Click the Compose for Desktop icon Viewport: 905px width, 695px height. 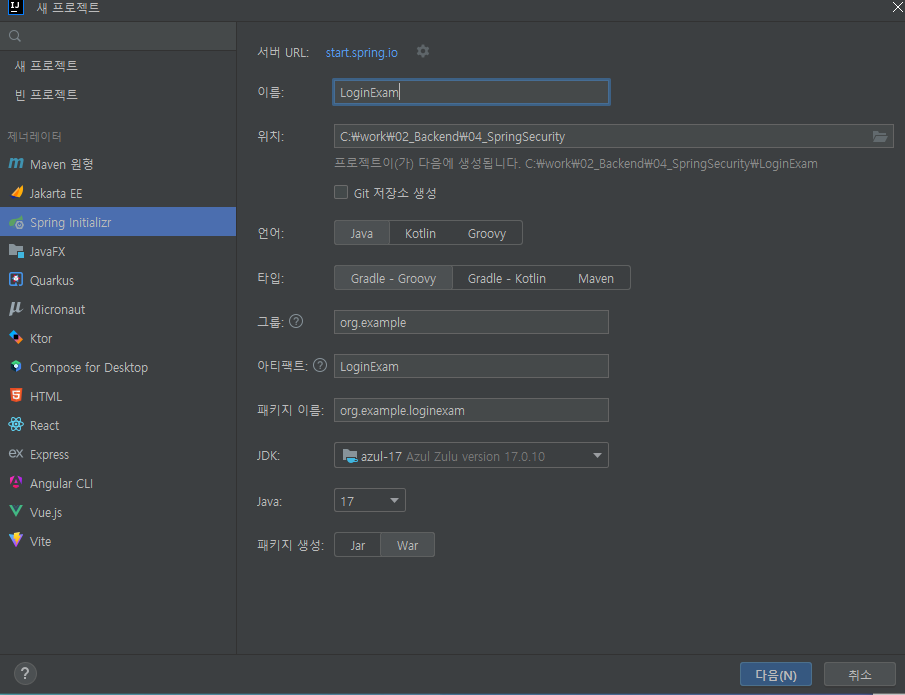click(x=16, y=367)
